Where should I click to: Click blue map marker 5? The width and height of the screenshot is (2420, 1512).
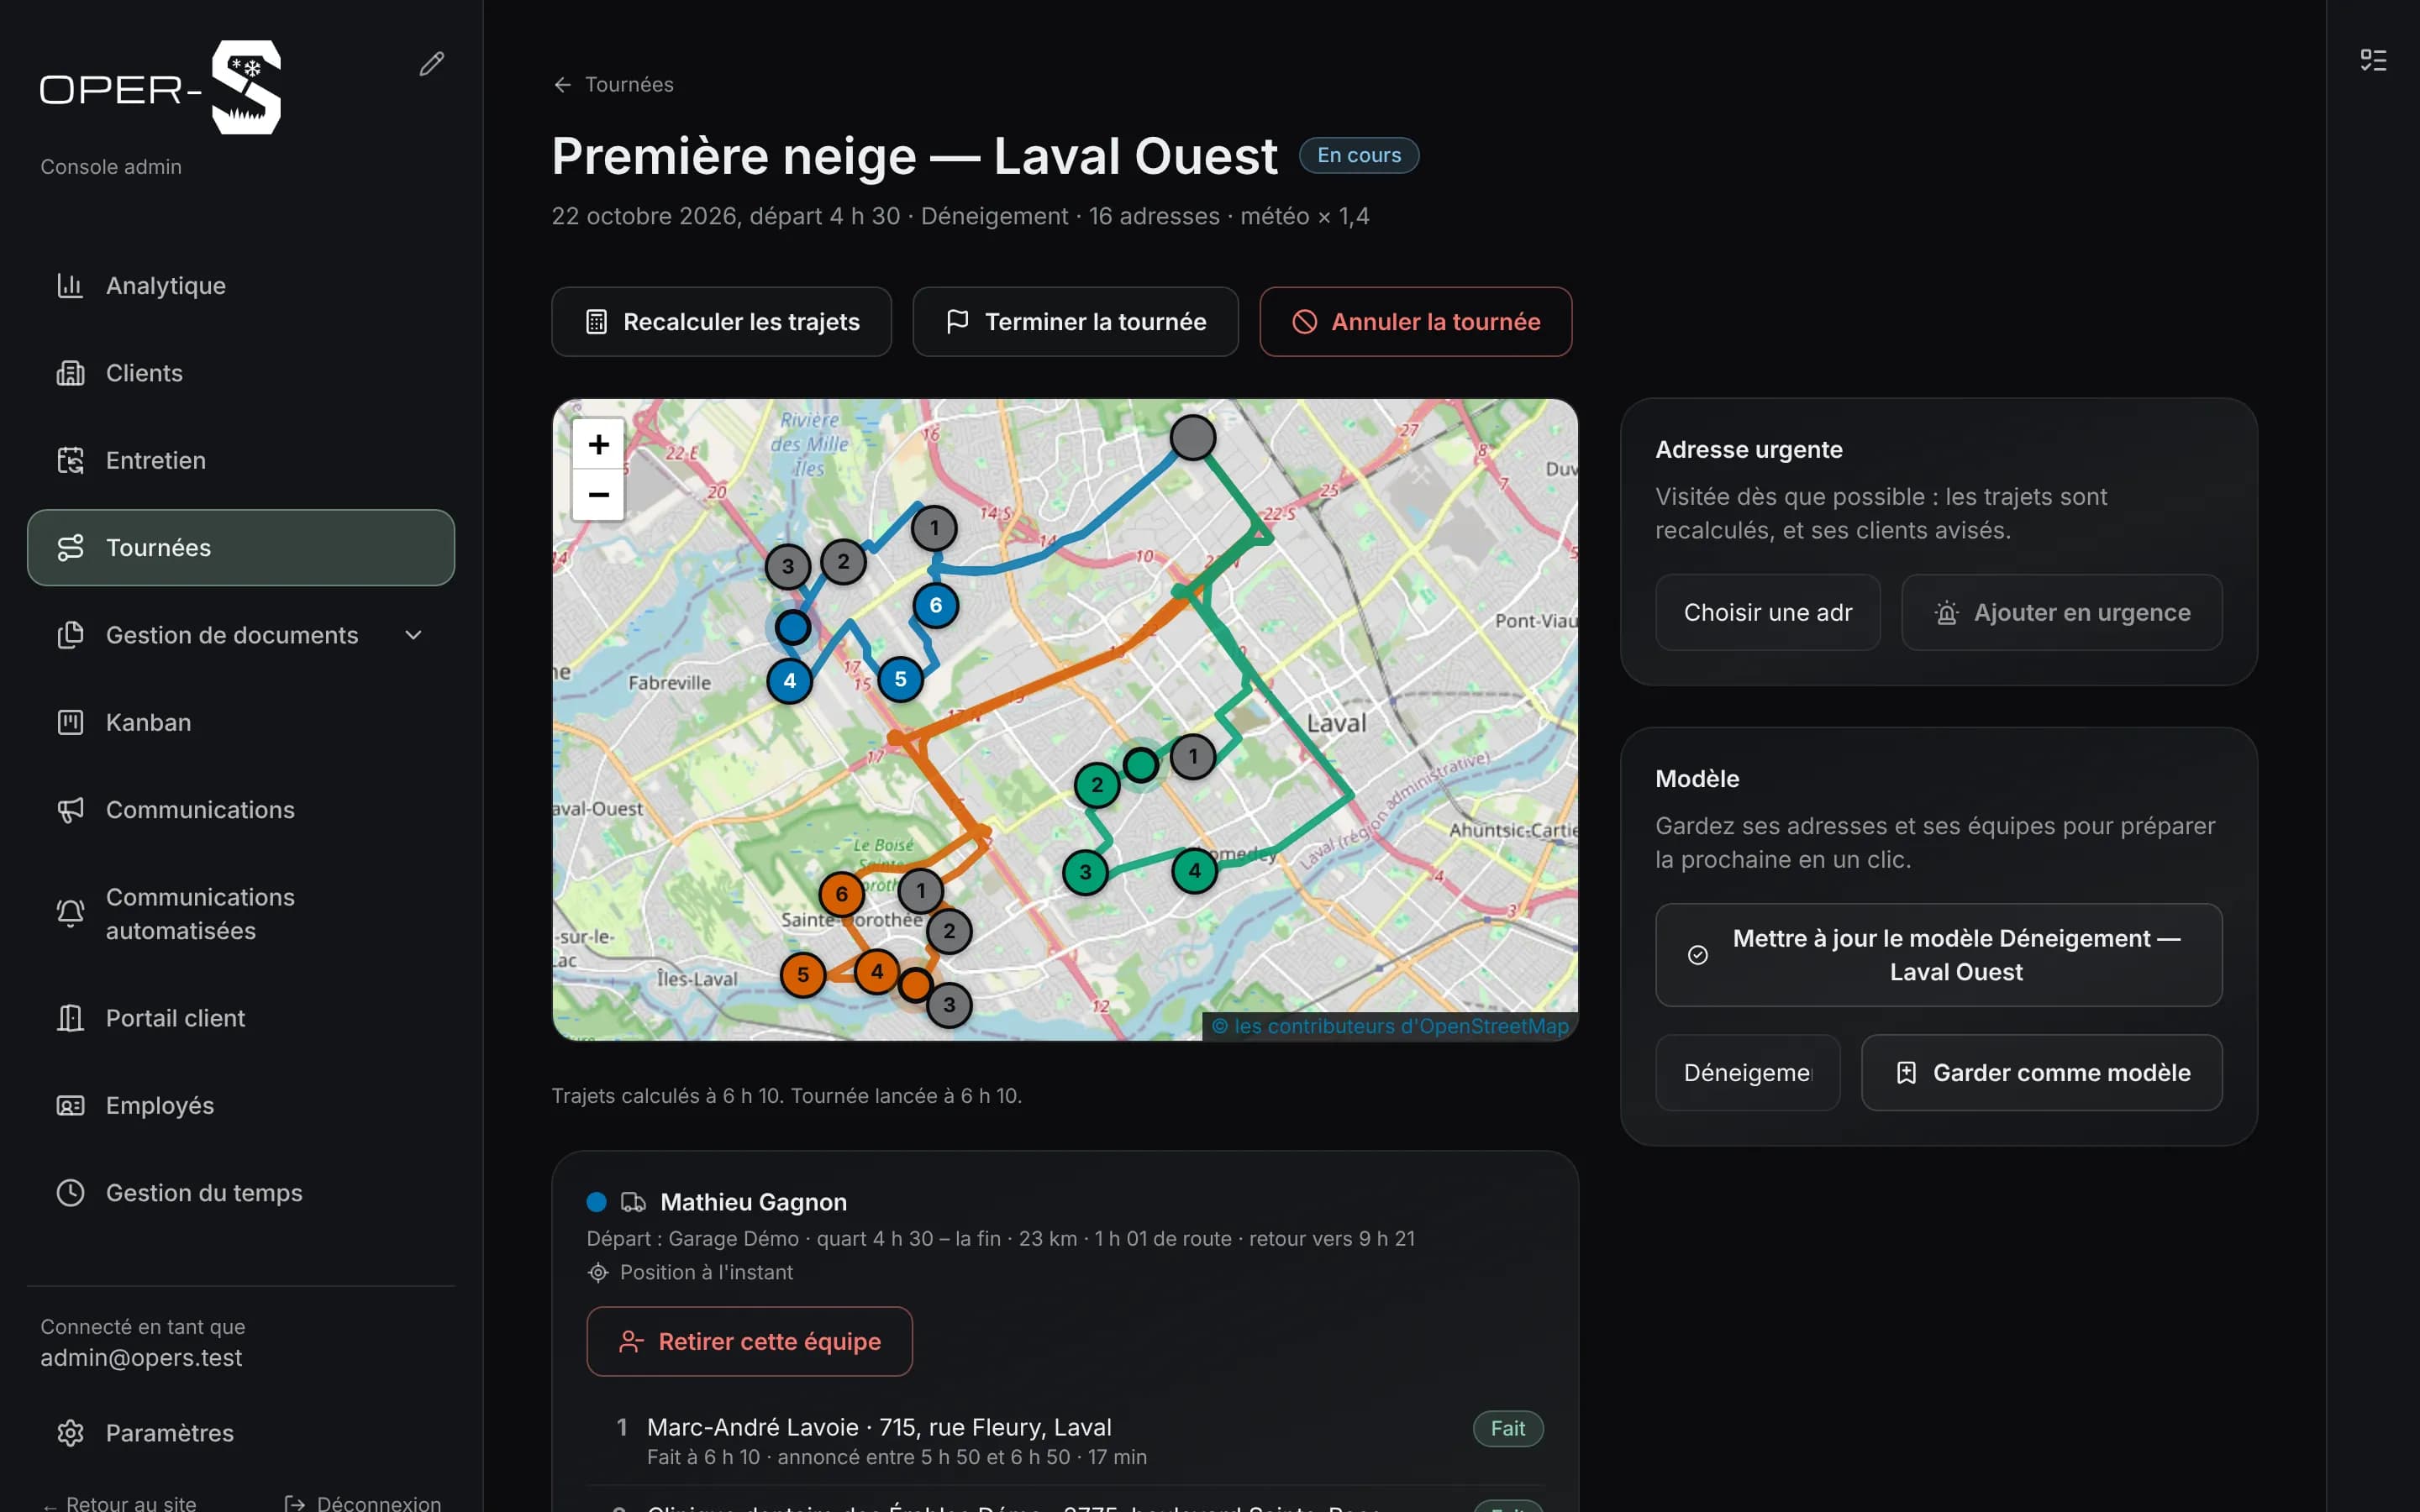click(900, 679)
